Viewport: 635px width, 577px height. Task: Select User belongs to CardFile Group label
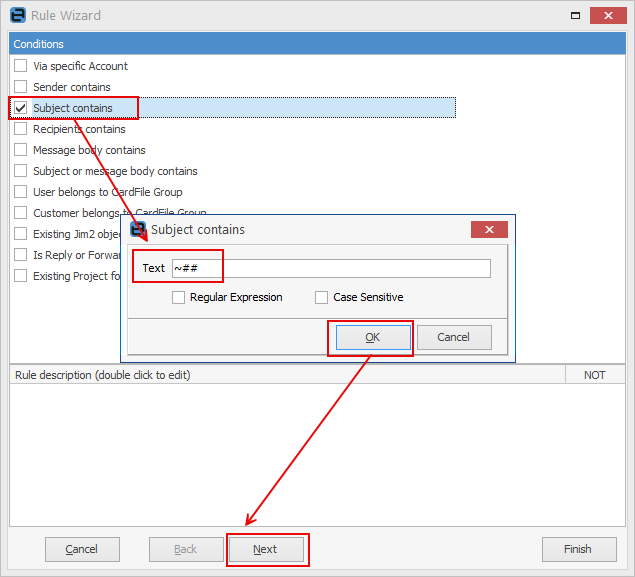pyautogui.click(x=108, y=192)
